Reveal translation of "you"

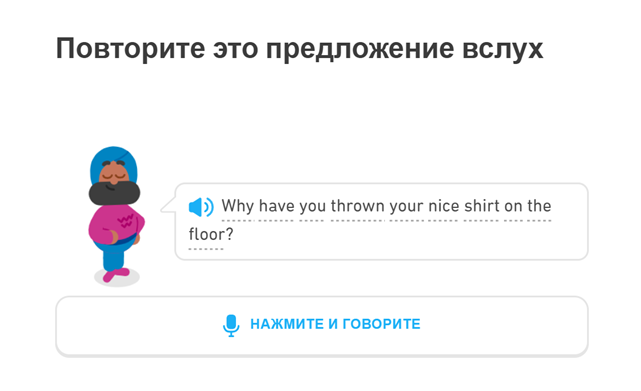pyautogui.click(x=312, y=207)
